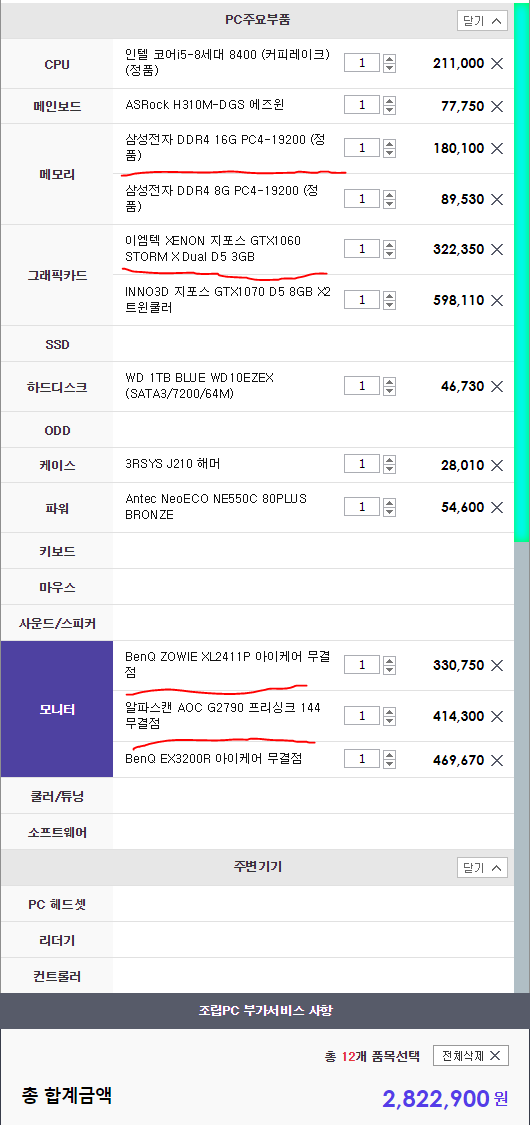532x1125 pixels.
Task: Edit quantity field of Samsung DDR4 8G memory
Action: click(x=362, y=199)
